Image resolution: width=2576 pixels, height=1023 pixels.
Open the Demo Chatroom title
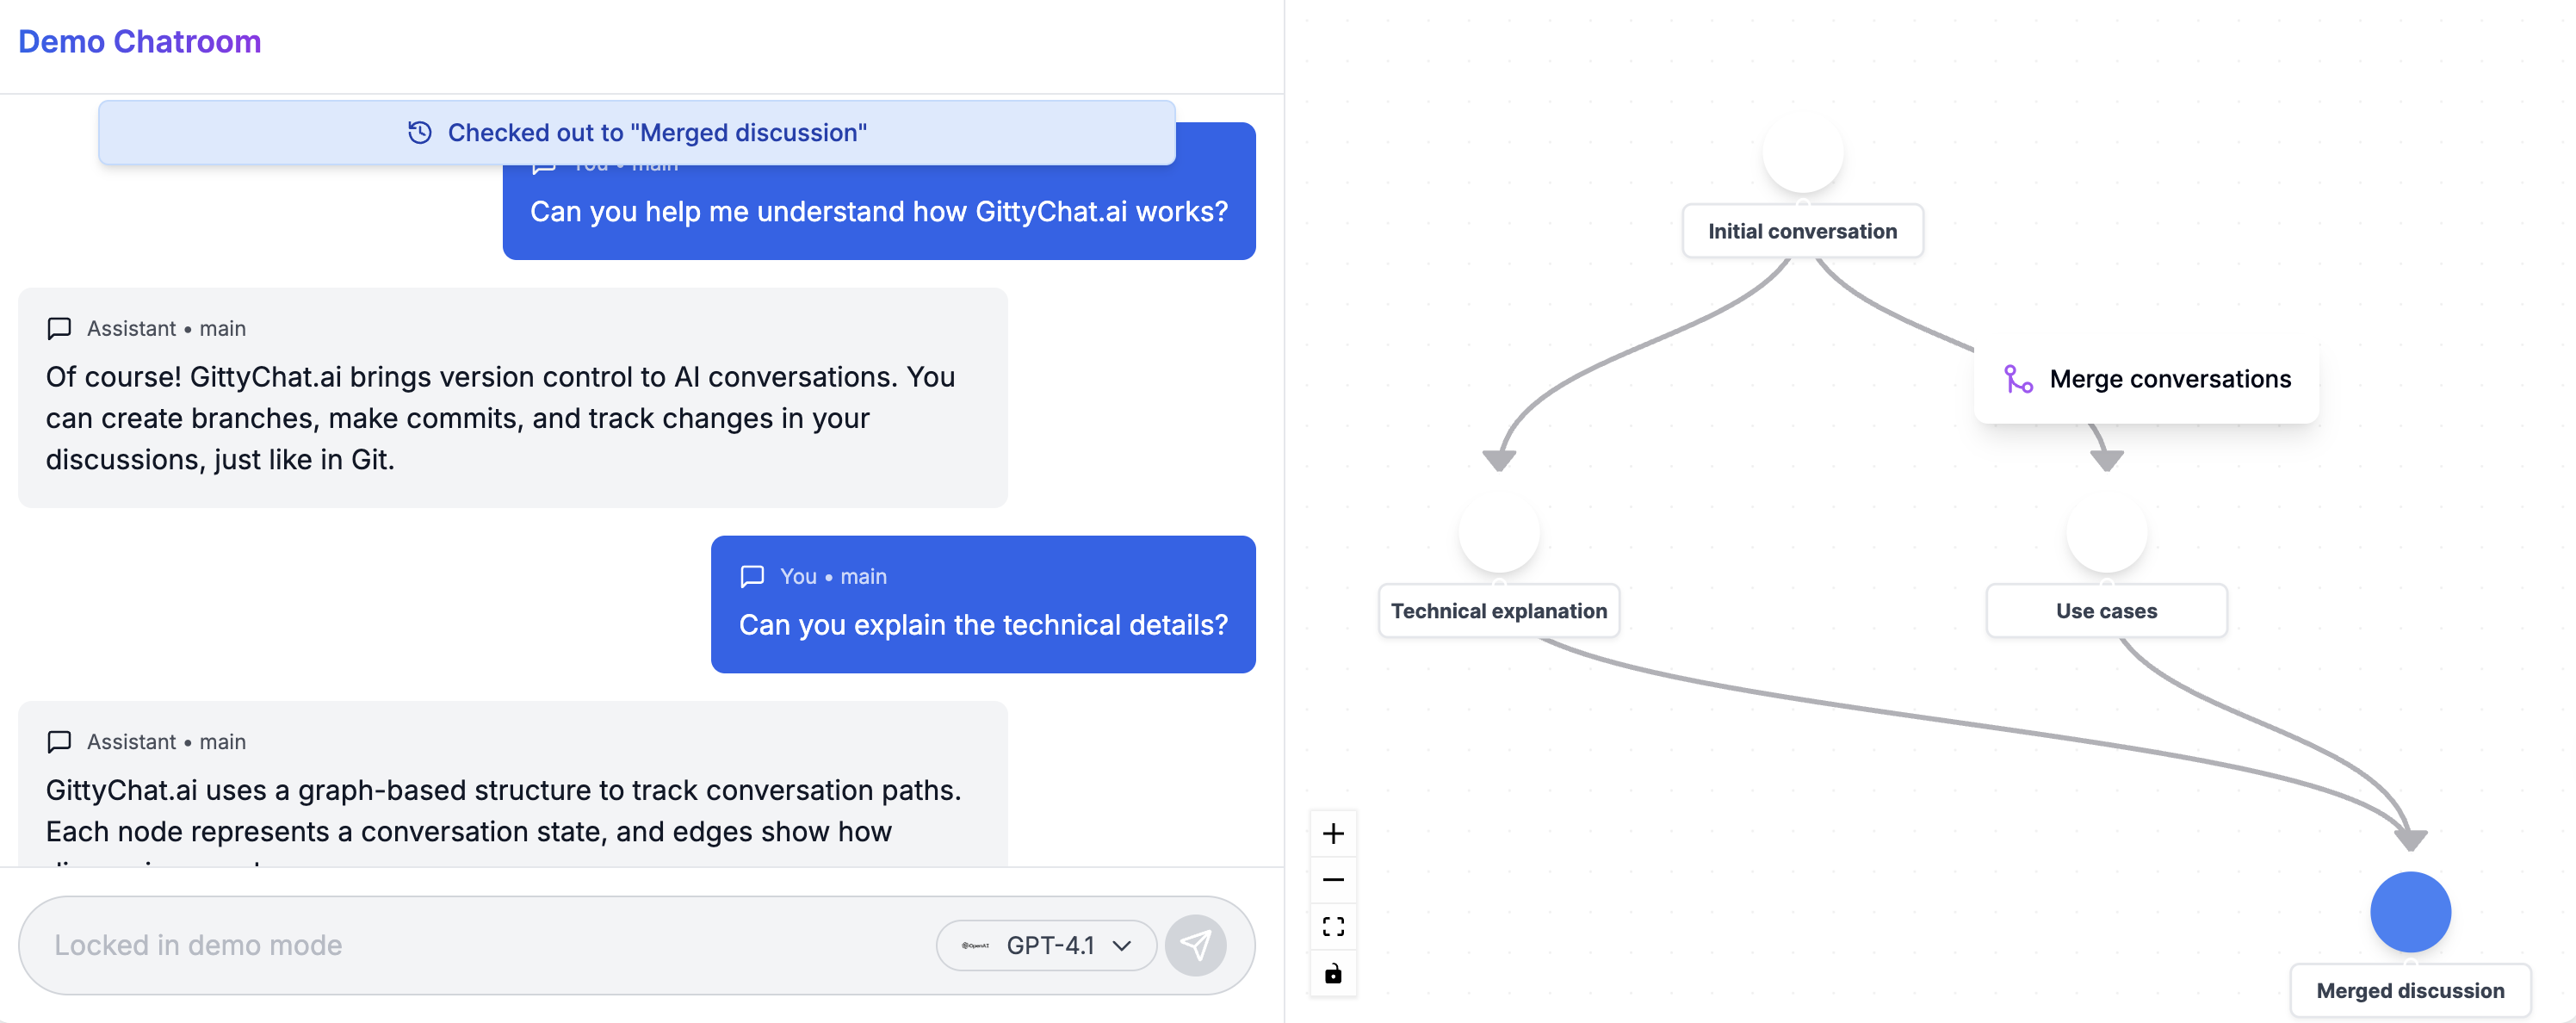(x=139, y=41)
